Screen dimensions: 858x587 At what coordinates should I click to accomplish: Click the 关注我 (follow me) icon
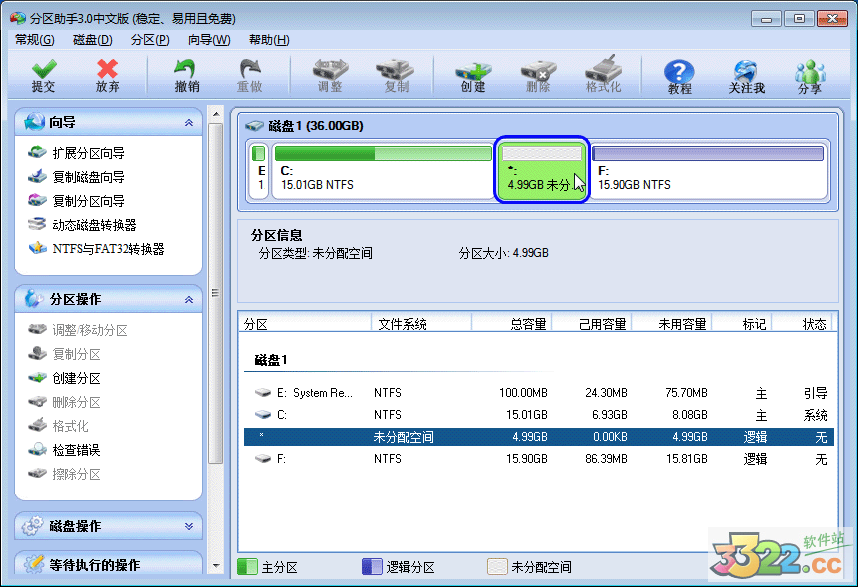[746, 75]
